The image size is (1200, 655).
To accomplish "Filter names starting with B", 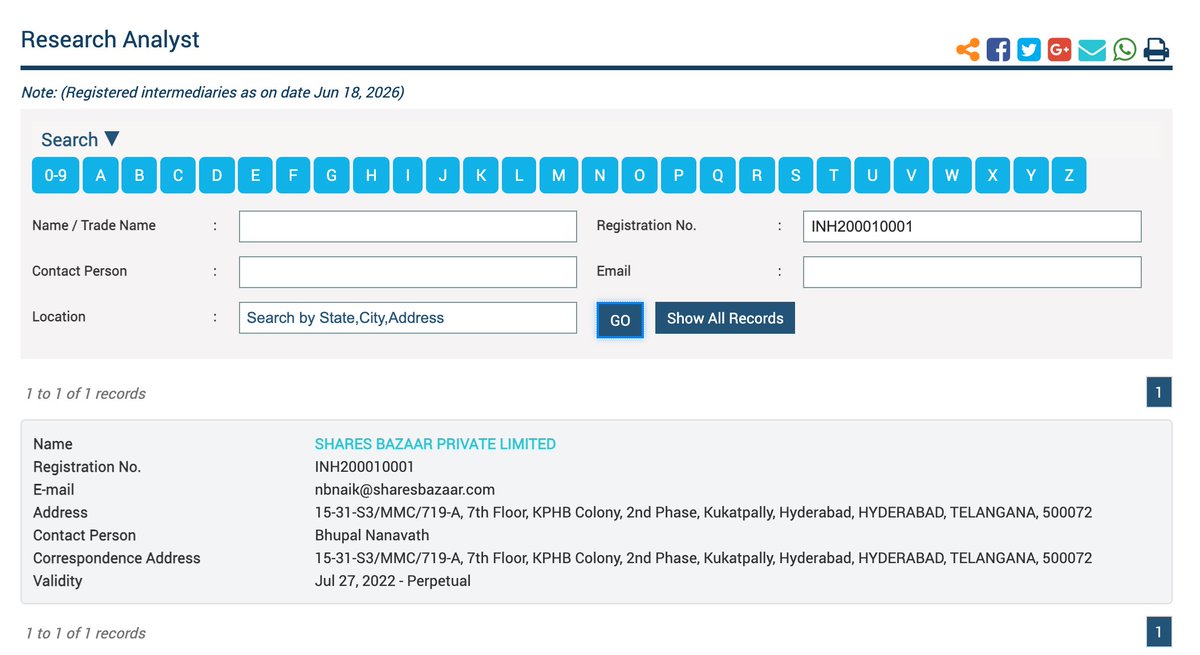I will point(139,175).
